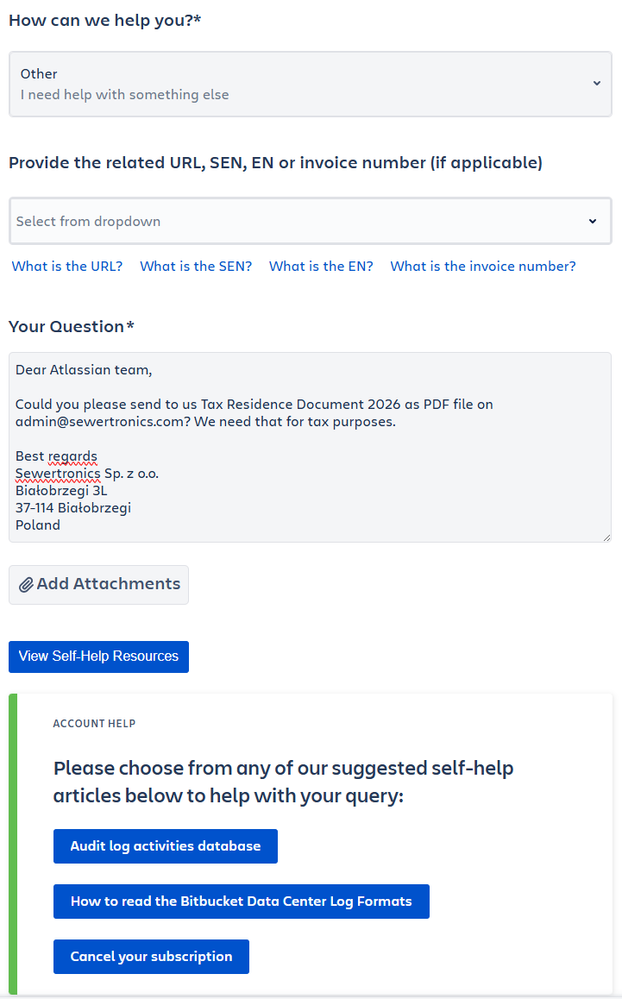Click the "View Self-Help Resources" button
Viewport: 622px width, 999px height.
pyautogui.click(x=99, y=656)
